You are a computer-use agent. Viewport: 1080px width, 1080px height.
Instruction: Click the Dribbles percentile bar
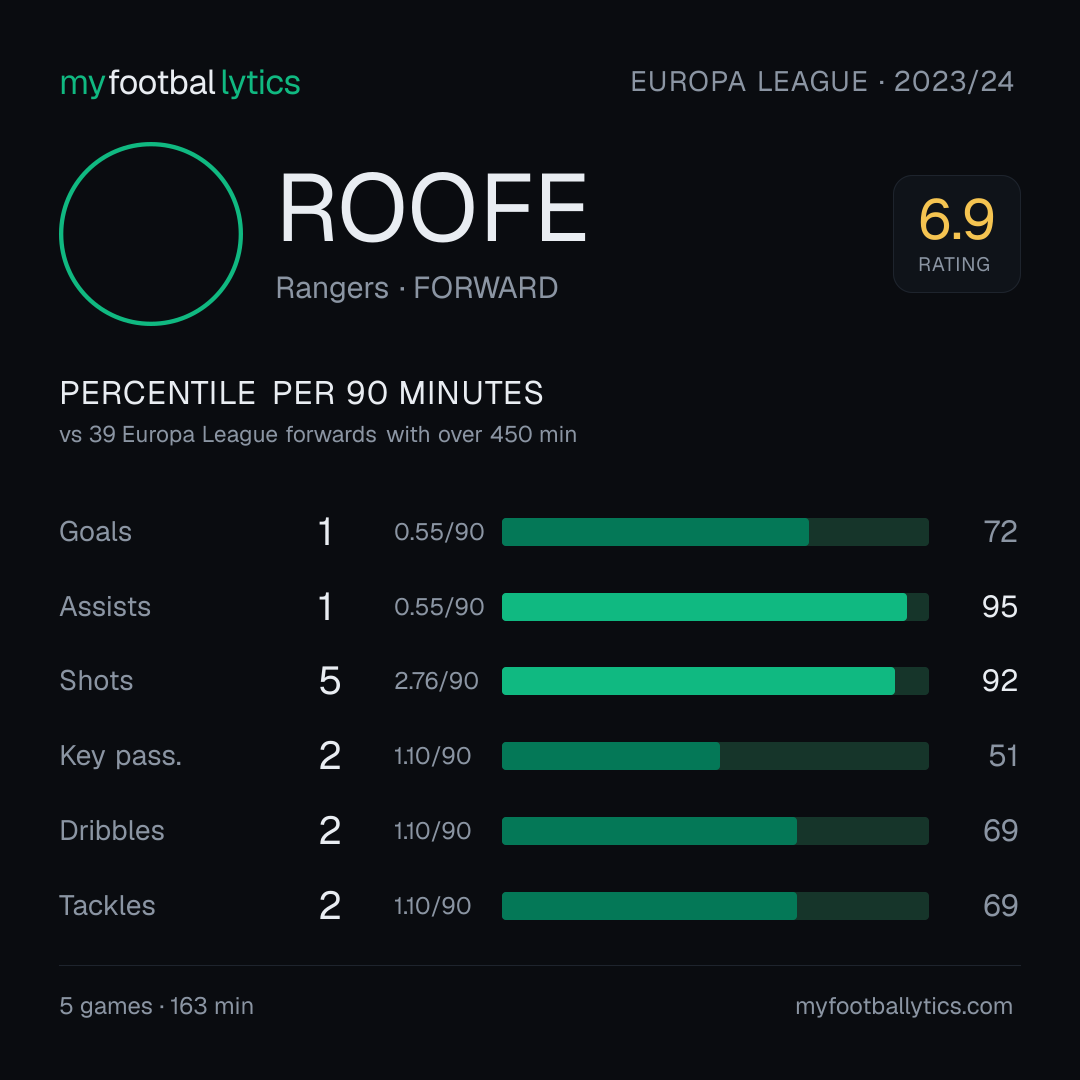coord(715,831)
